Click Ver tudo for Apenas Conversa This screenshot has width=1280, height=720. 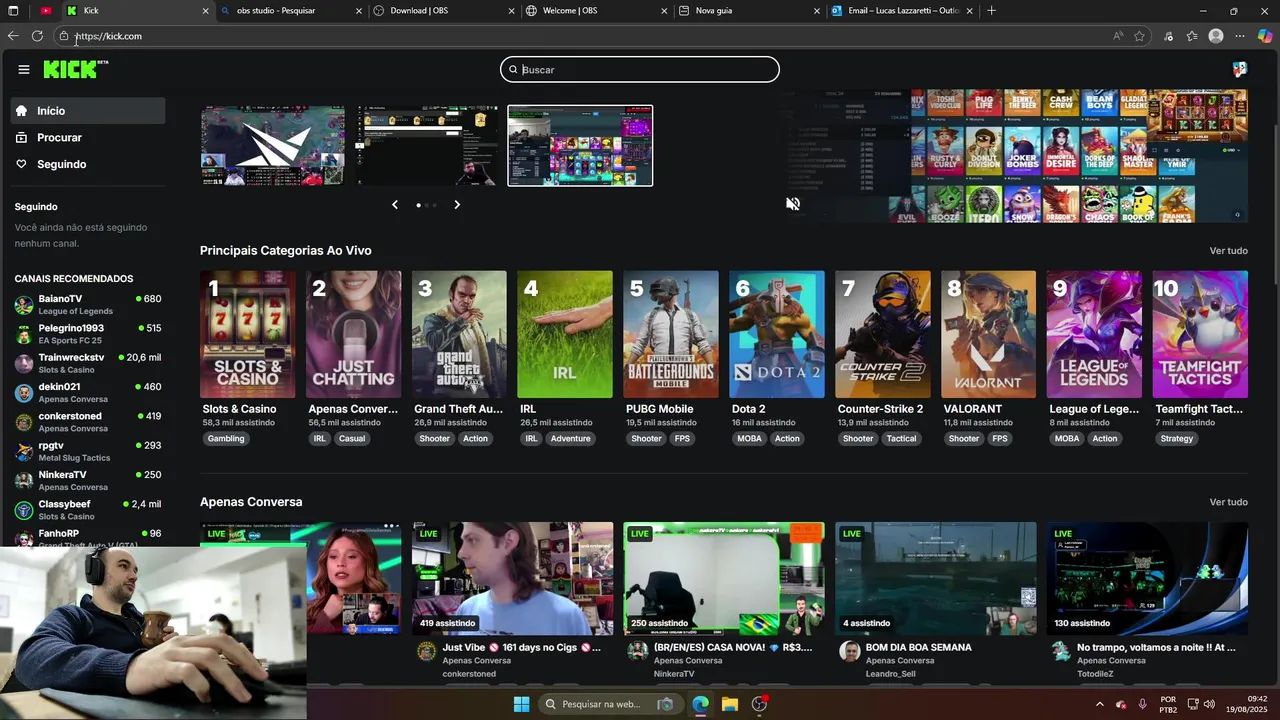1228,502
